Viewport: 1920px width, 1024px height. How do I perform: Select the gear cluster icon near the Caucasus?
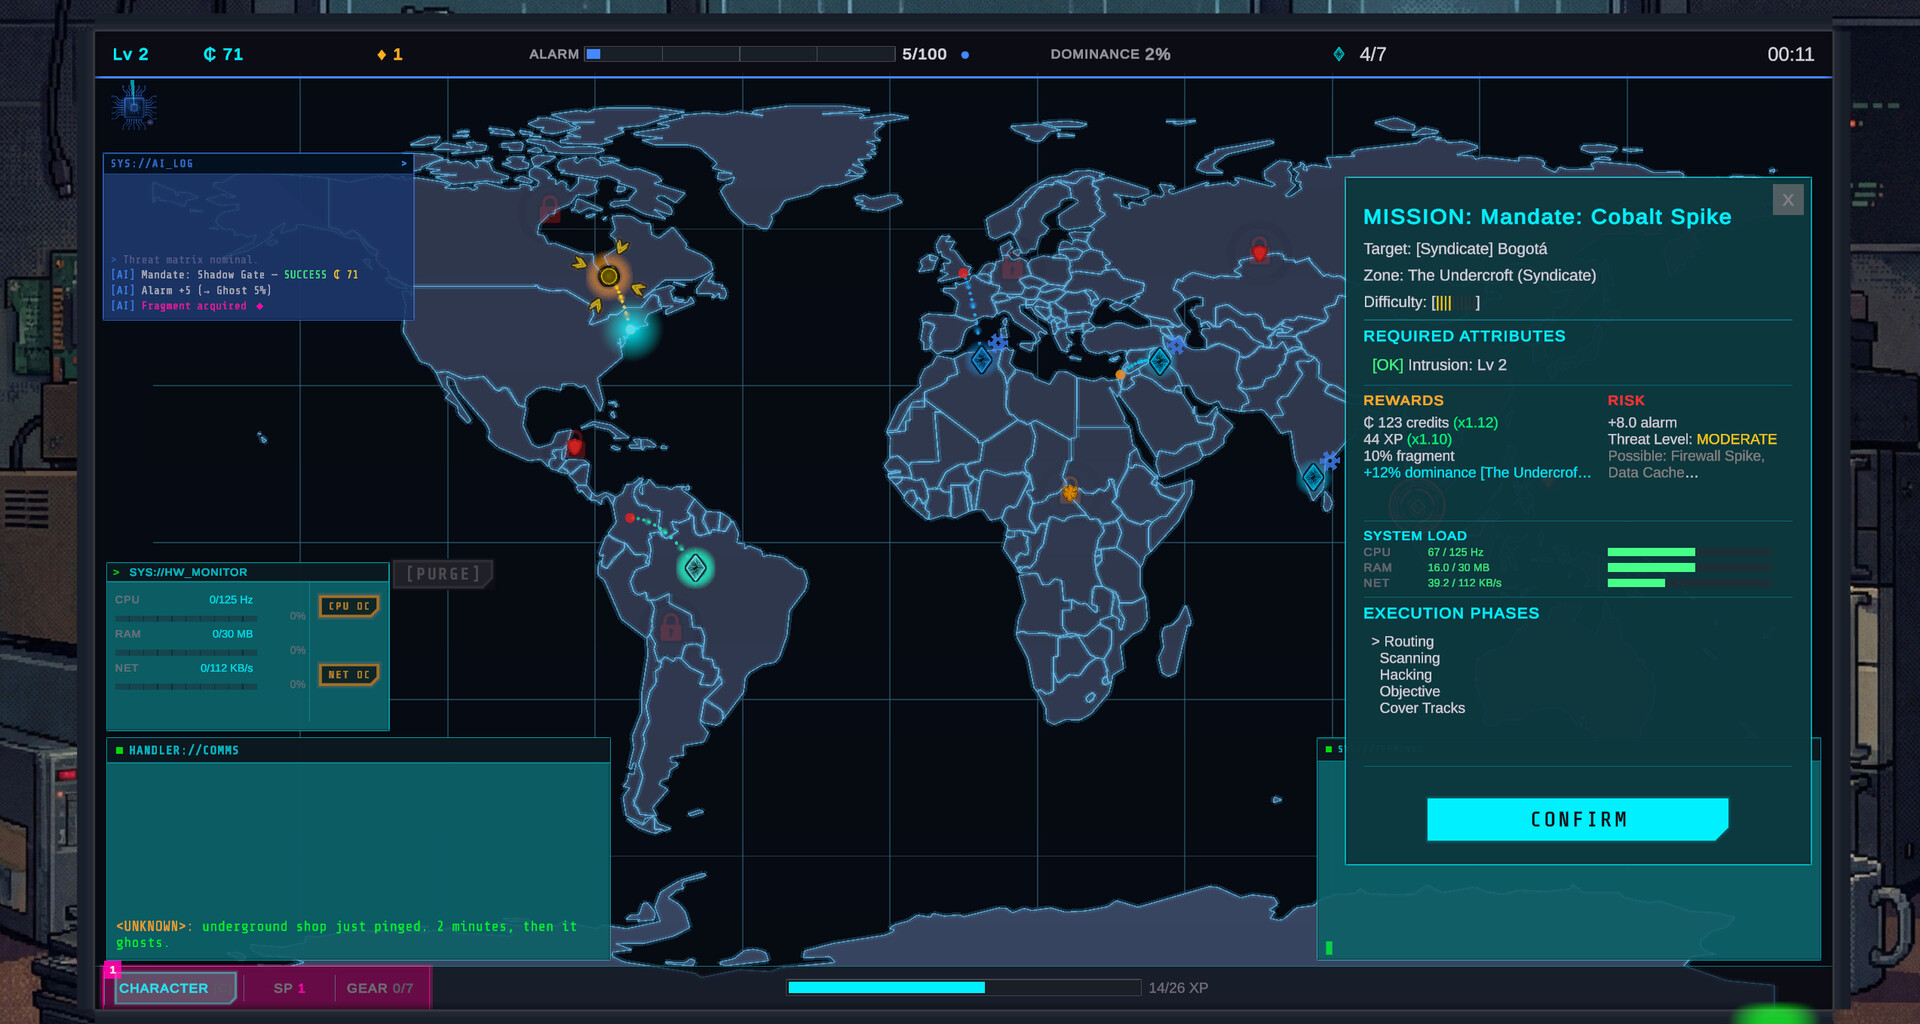[1176, 346]
